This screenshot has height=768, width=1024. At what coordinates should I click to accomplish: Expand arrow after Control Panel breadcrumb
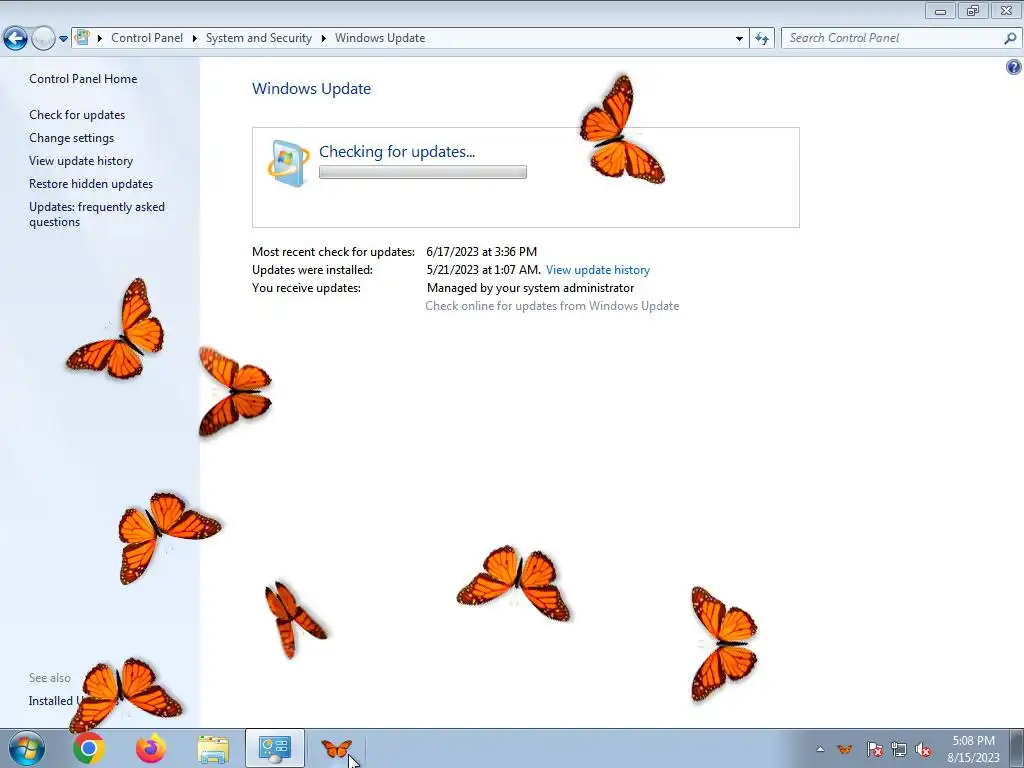coord(195,38)
